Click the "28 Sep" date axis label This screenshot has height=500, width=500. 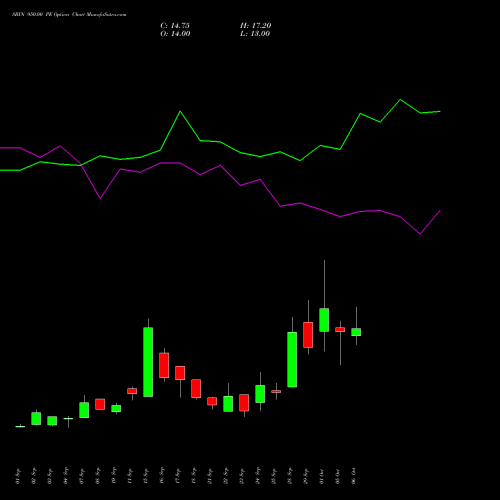(290, 476)
